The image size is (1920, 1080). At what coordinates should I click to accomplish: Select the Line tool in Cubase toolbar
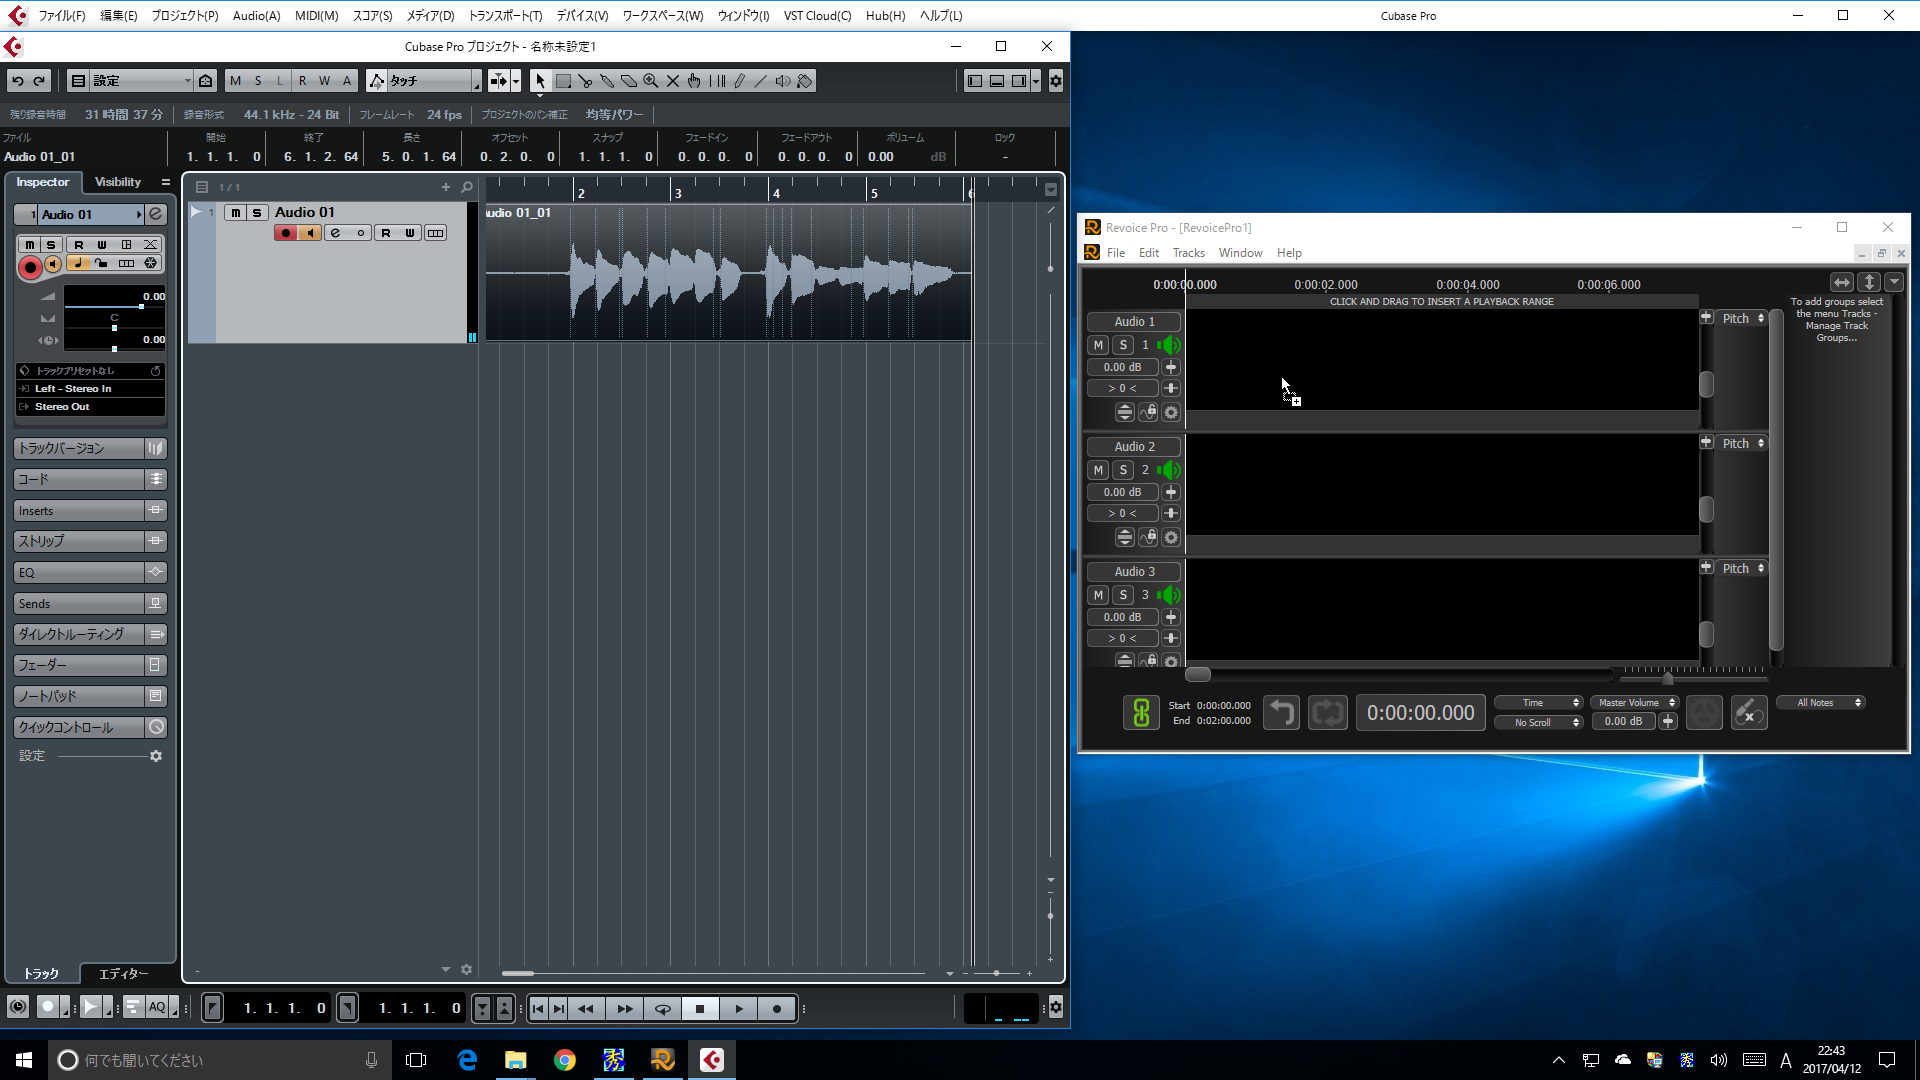pos(761,81)
